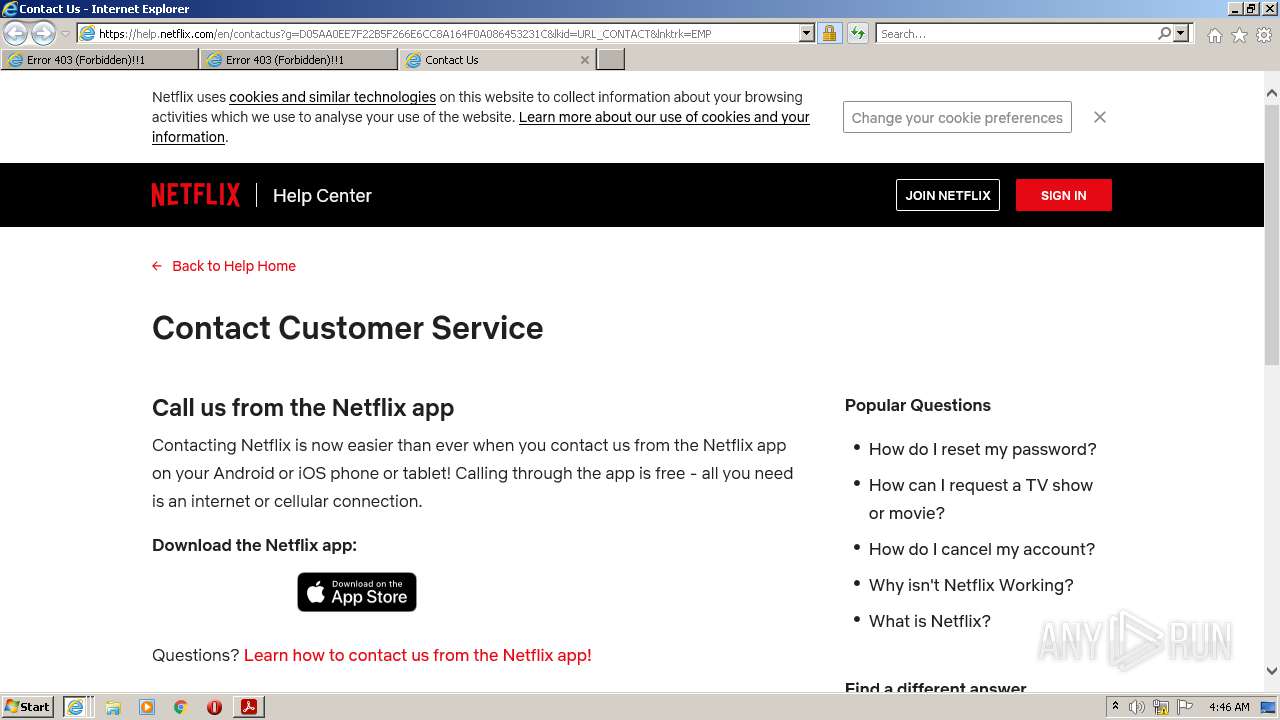Click the Popular Questions heading
Screen dimensions: 1280x720
(x=918, y=405)
